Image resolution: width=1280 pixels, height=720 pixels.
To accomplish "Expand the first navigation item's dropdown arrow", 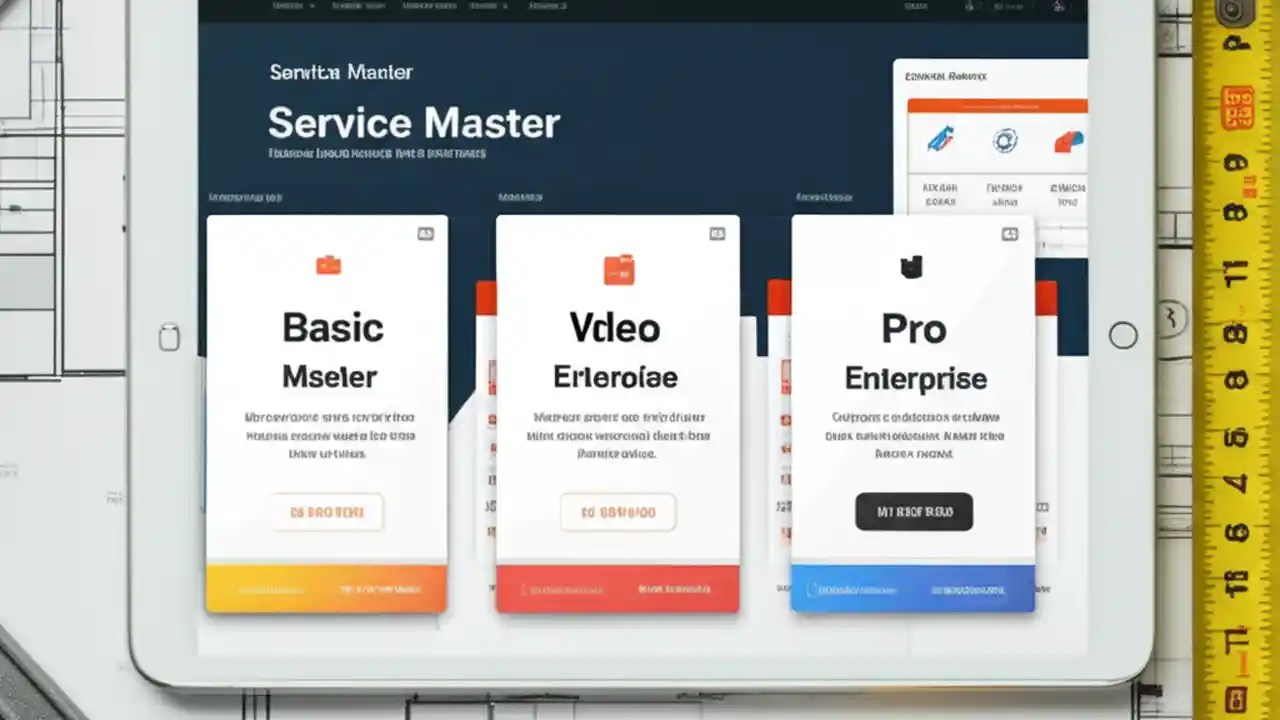I will (310, 5).
